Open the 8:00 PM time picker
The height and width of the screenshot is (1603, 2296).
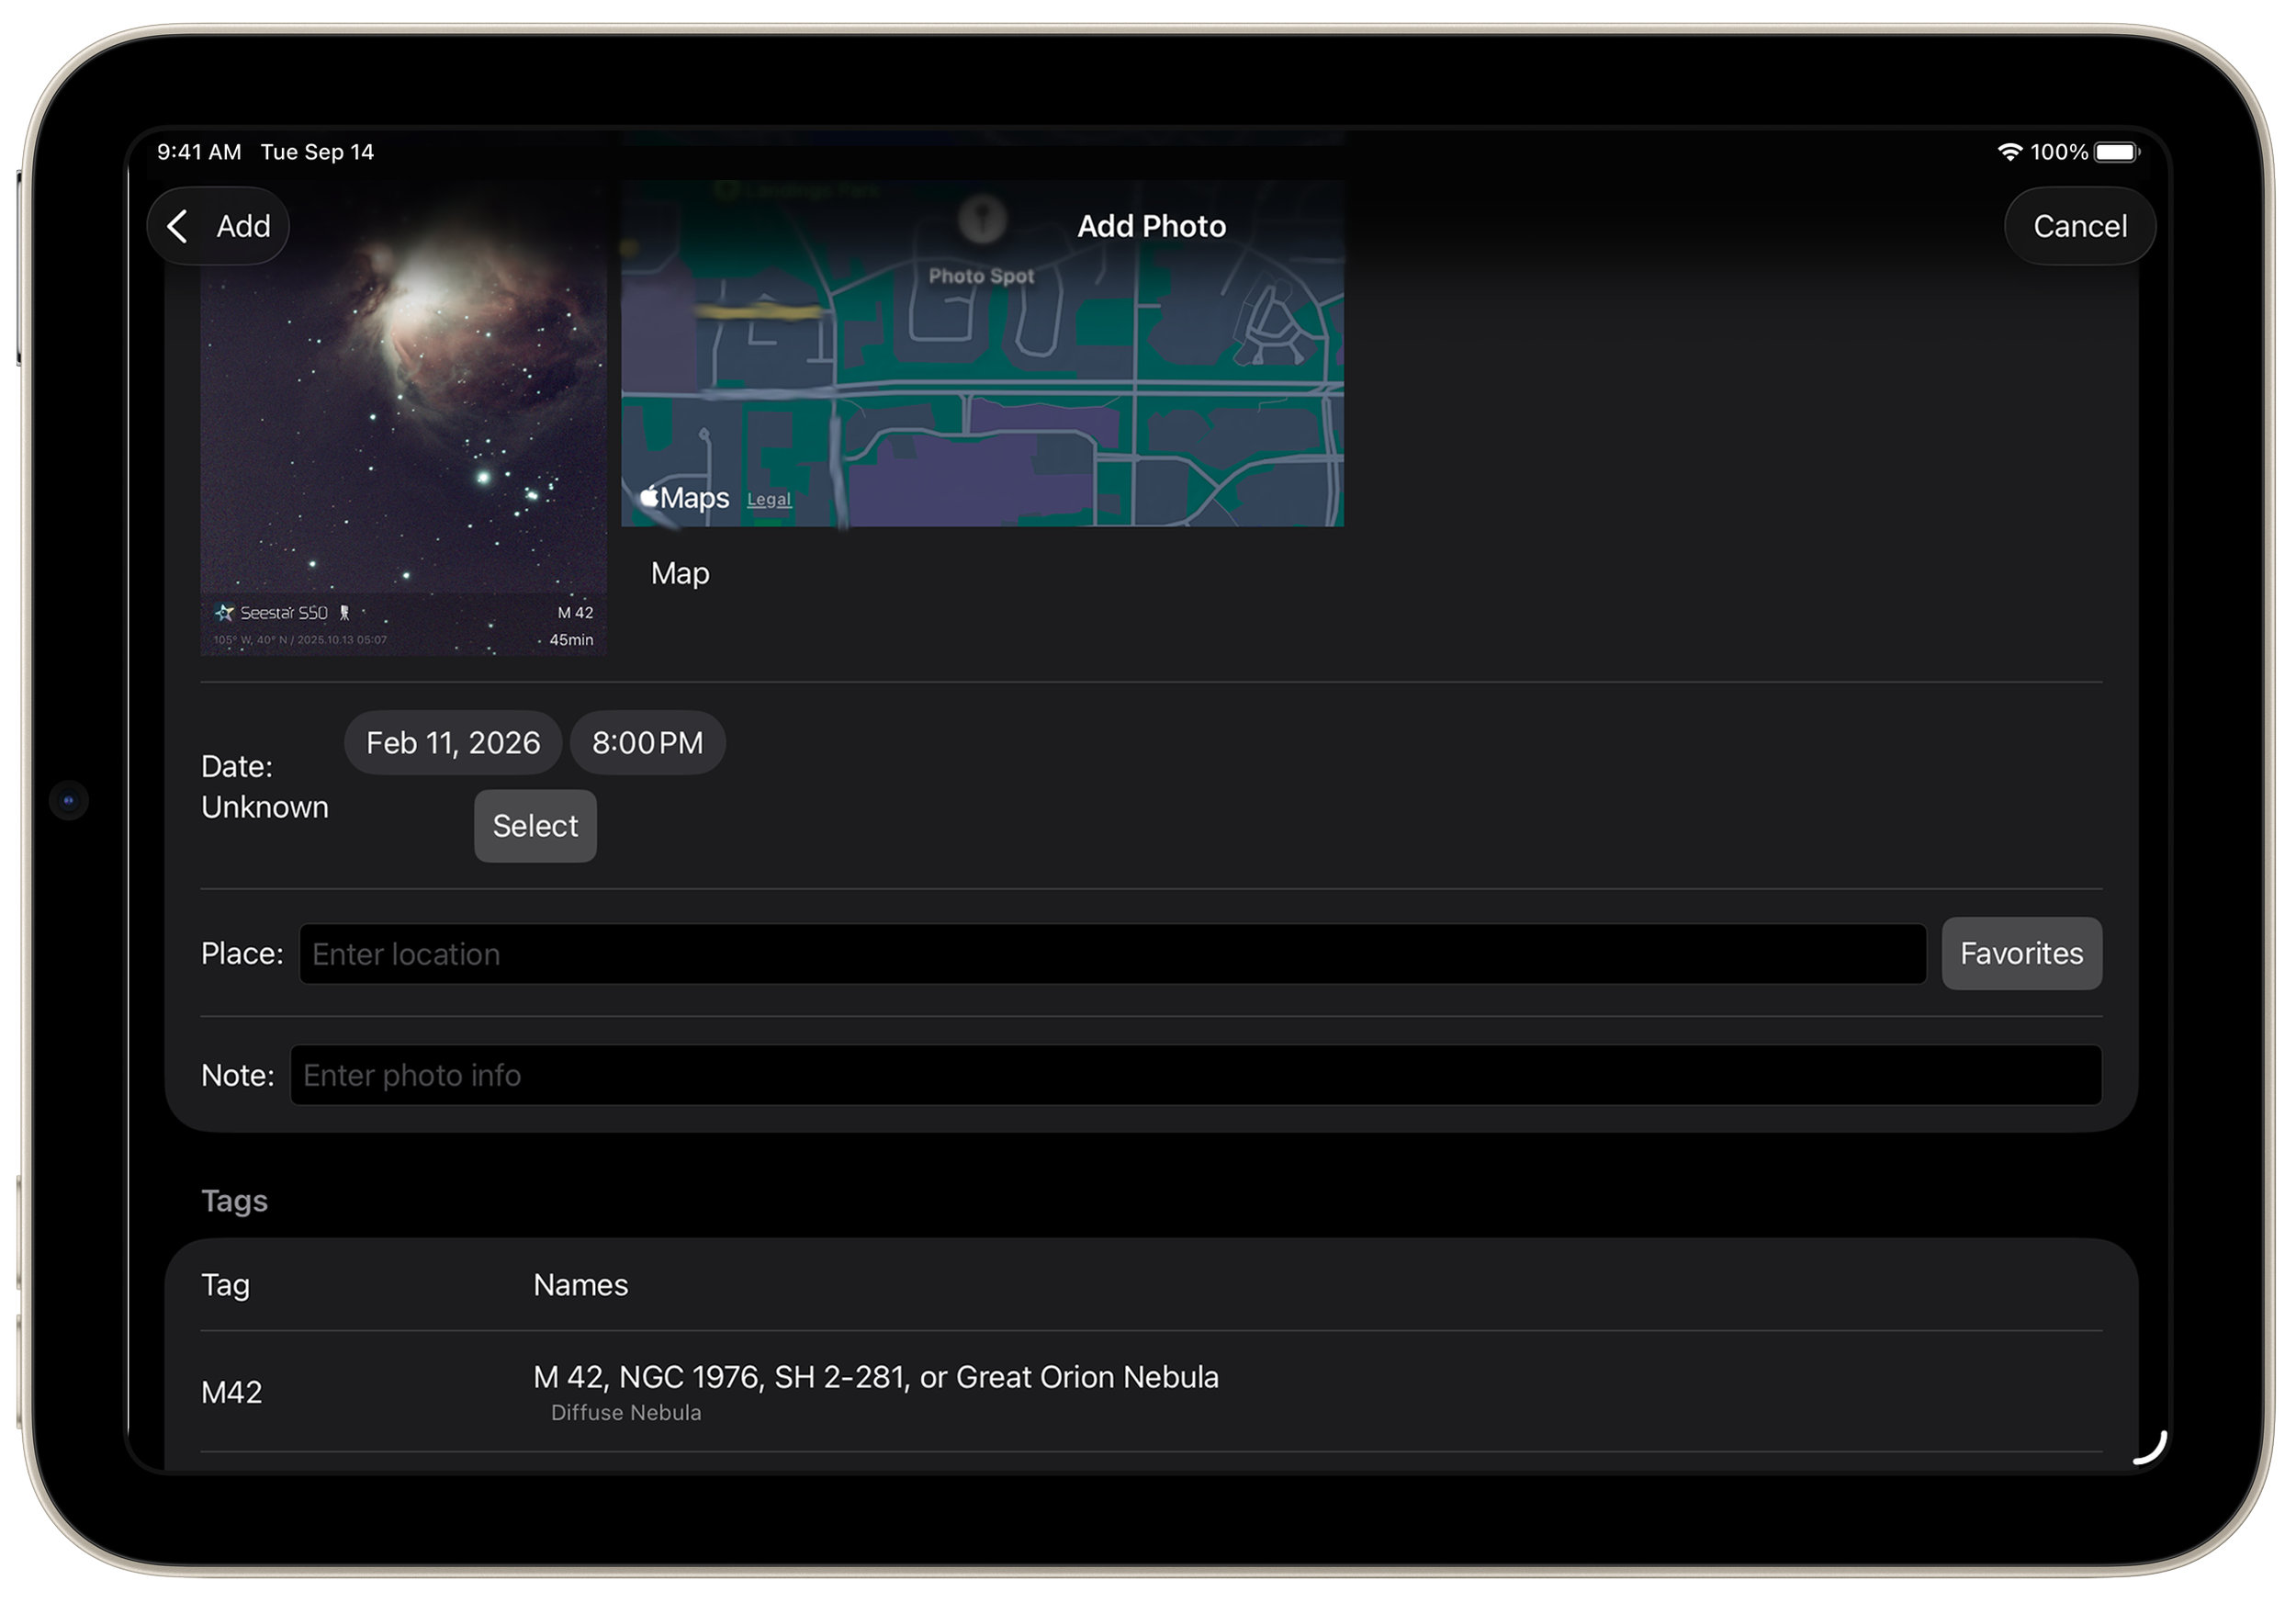point(647,743)
